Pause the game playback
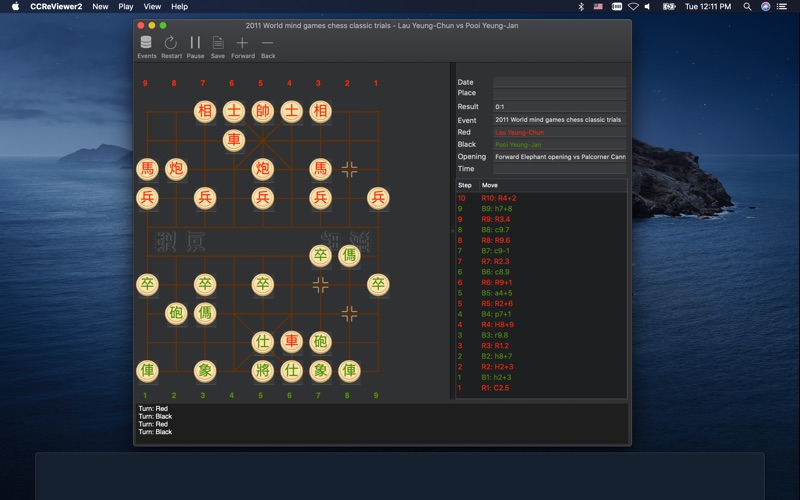This screenshot has height=500, width=800. point(195,42)
